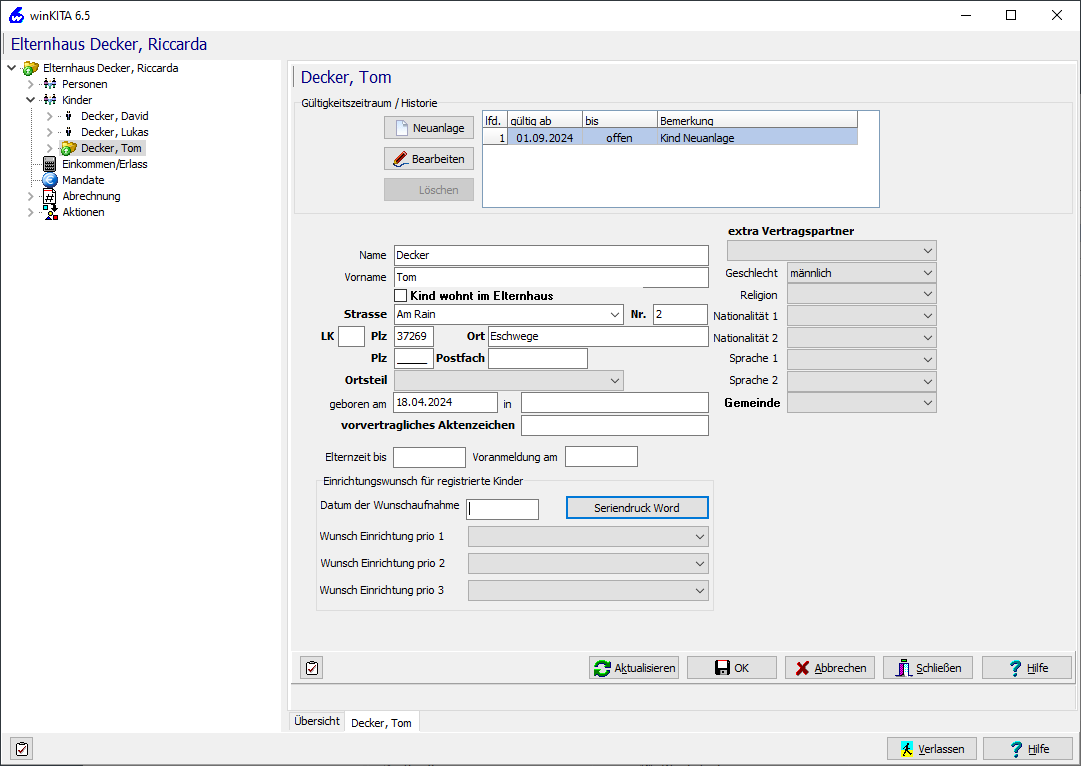Click the Personen group icon
Viewport: 1081px width, 766px height.
50,84
